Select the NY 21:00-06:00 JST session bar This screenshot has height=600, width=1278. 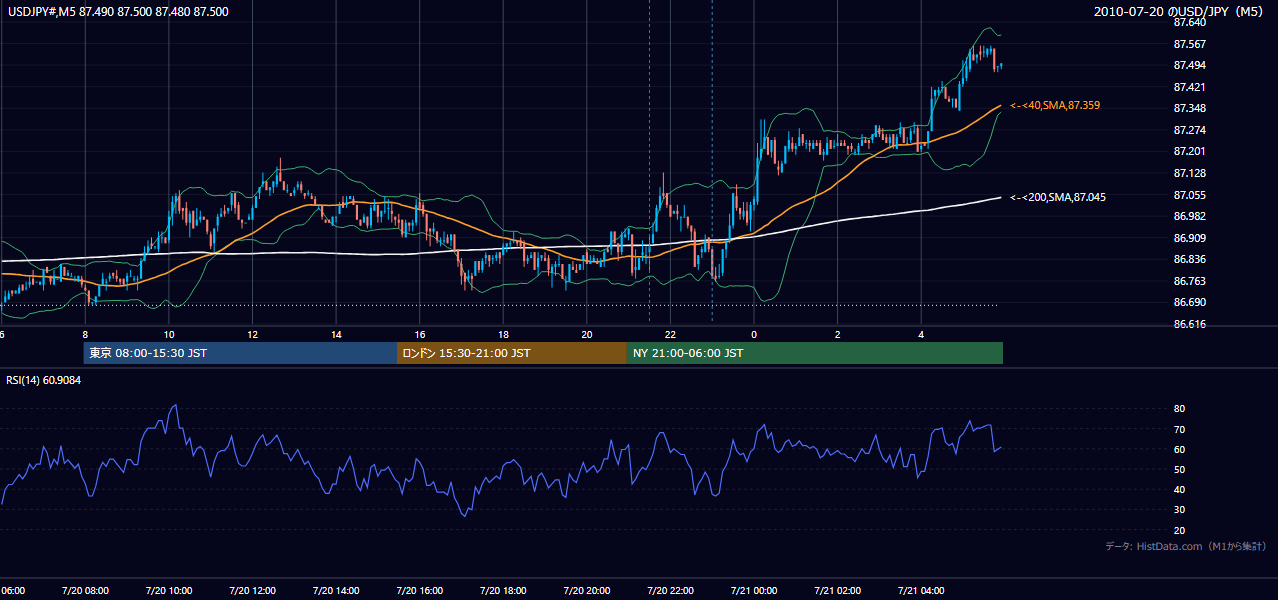click(x=815, y=353)
